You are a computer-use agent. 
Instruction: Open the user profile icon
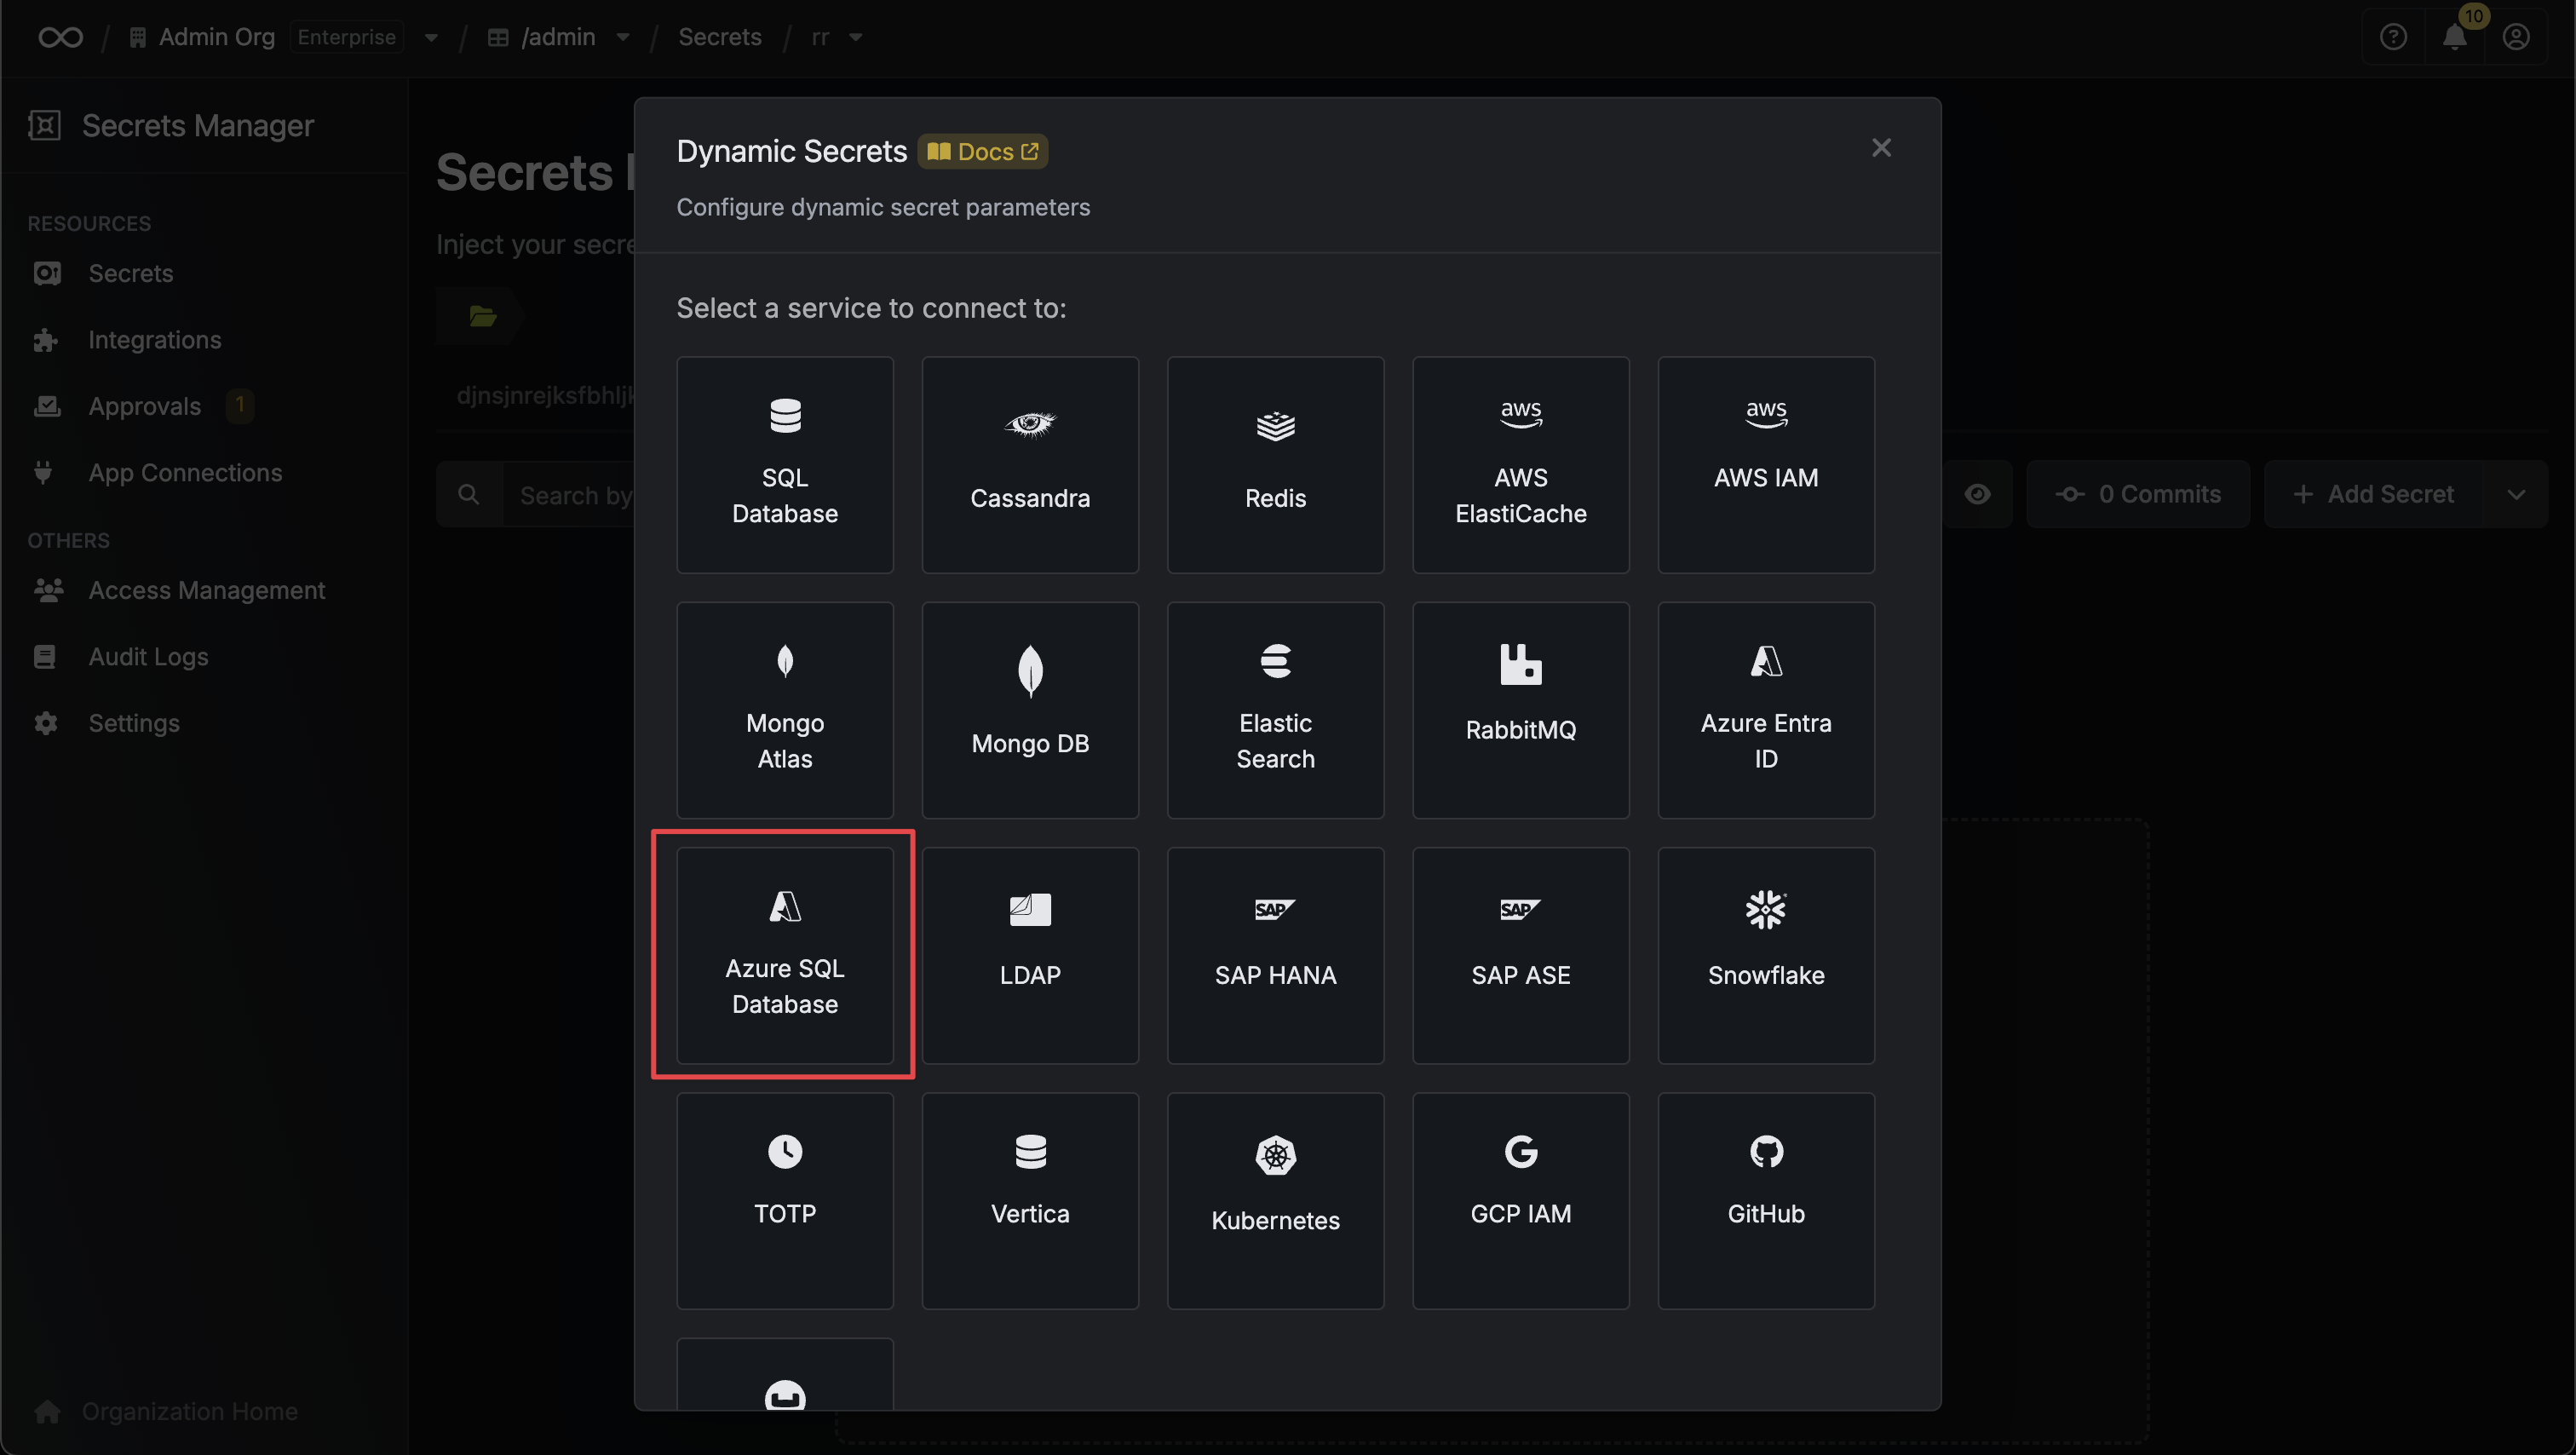2516,37
